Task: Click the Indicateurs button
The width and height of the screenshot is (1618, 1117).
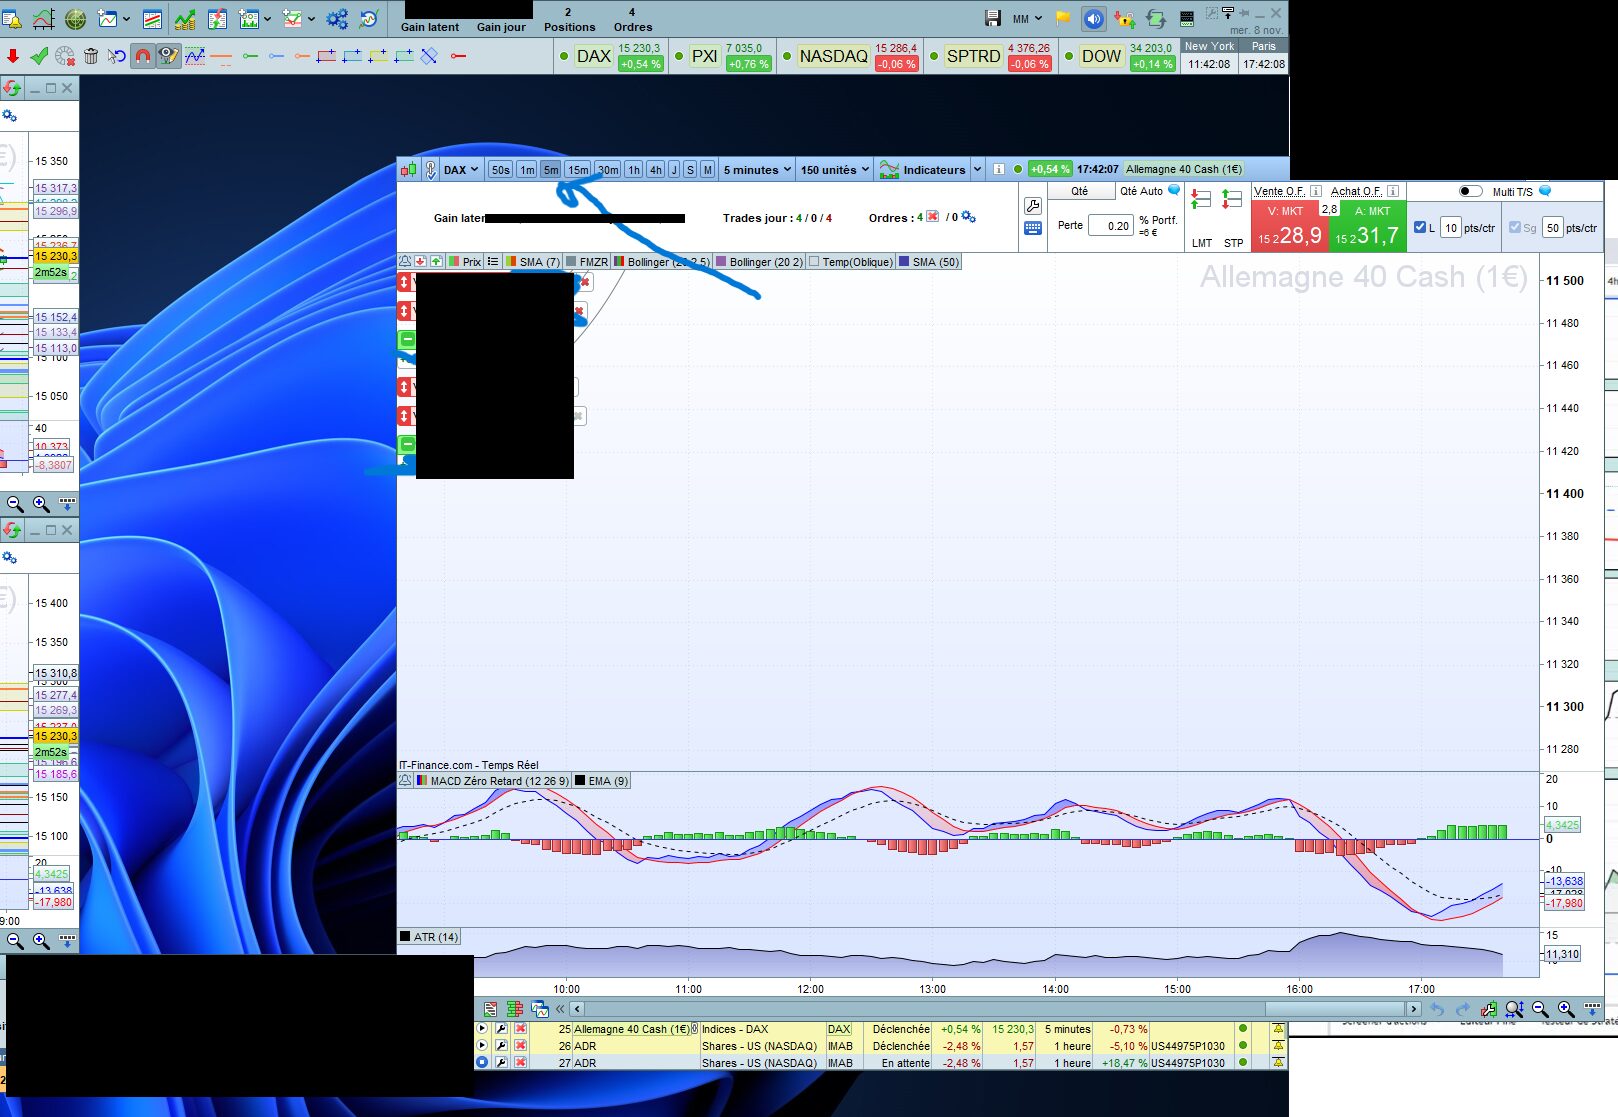Action: [x=923, y=170]
